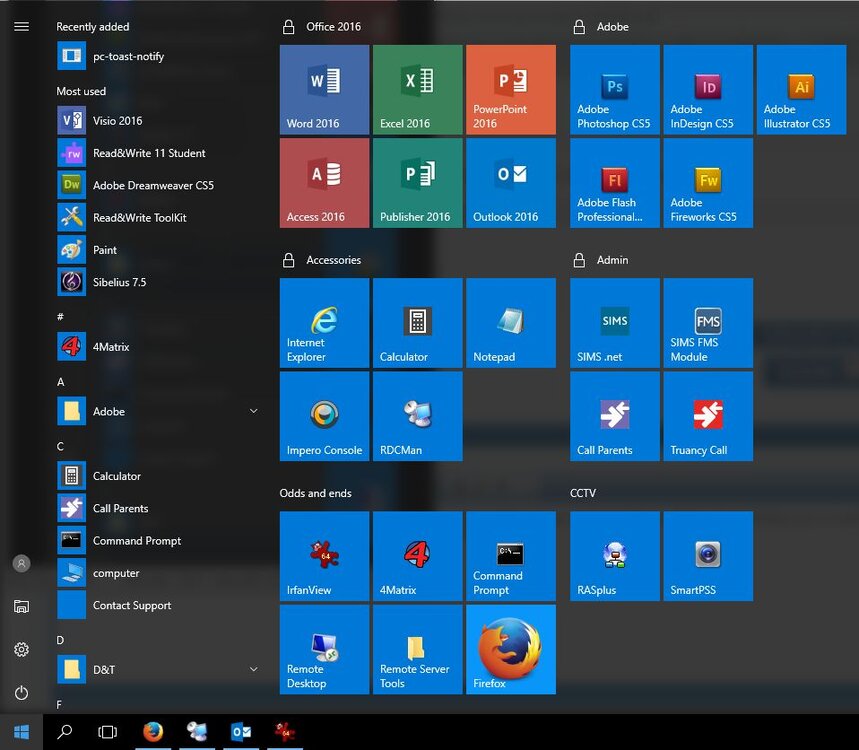Launch the SIMS FMS Module tile
Screen dimensions: 859x750
[708, 323]
